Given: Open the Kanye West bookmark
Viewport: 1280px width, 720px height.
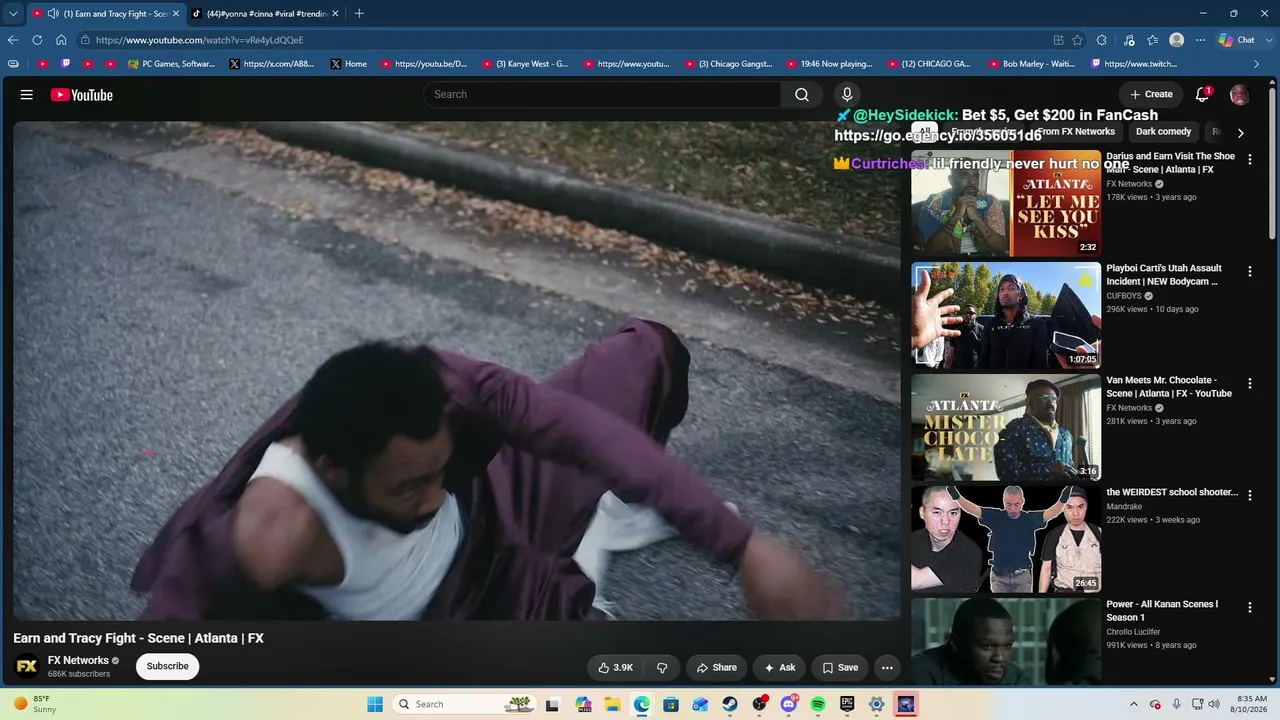Looking at the screenshot, I should (525, 64).
